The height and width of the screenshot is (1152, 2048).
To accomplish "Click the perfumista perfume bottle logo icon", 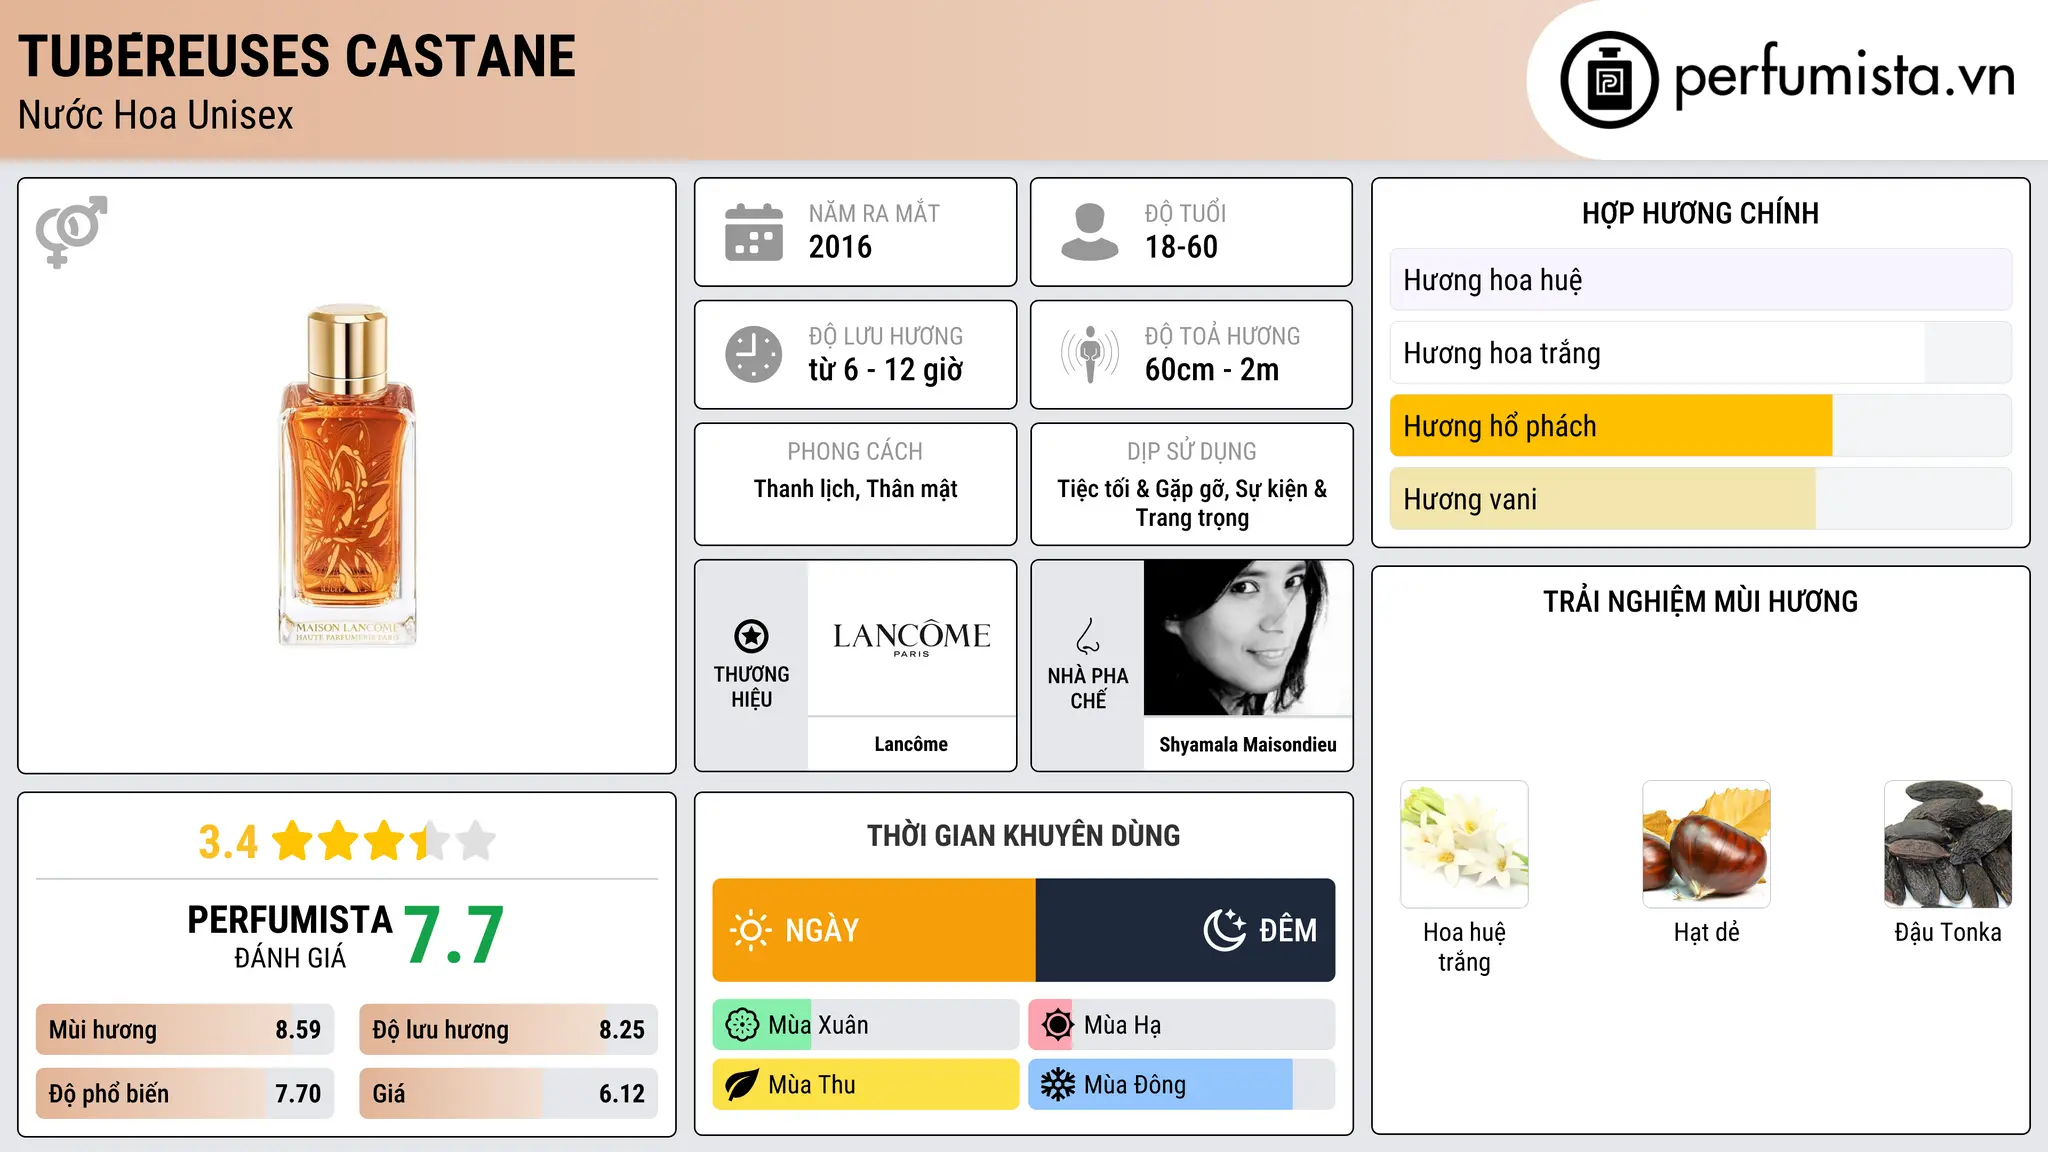I will point(1609,80).
